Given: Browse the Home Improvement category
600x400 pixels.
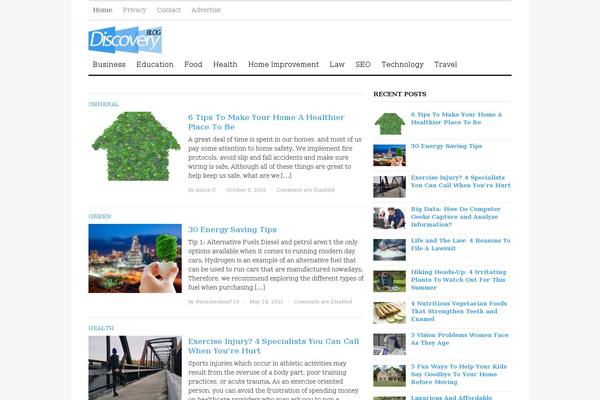Looking at the screenshot, I should 283,64.
